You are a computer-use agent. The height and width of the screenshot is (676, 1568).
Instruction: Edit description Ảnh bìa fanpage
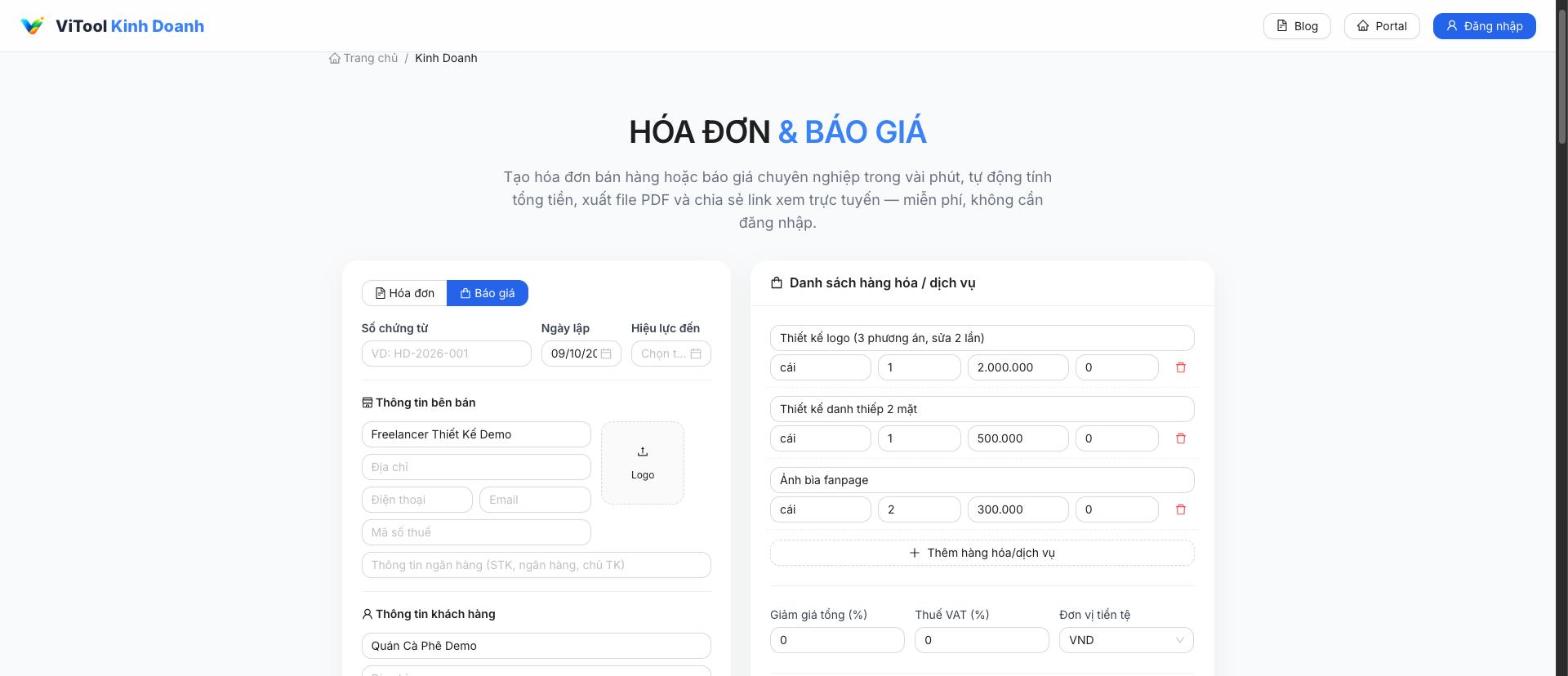coord(982,480)
